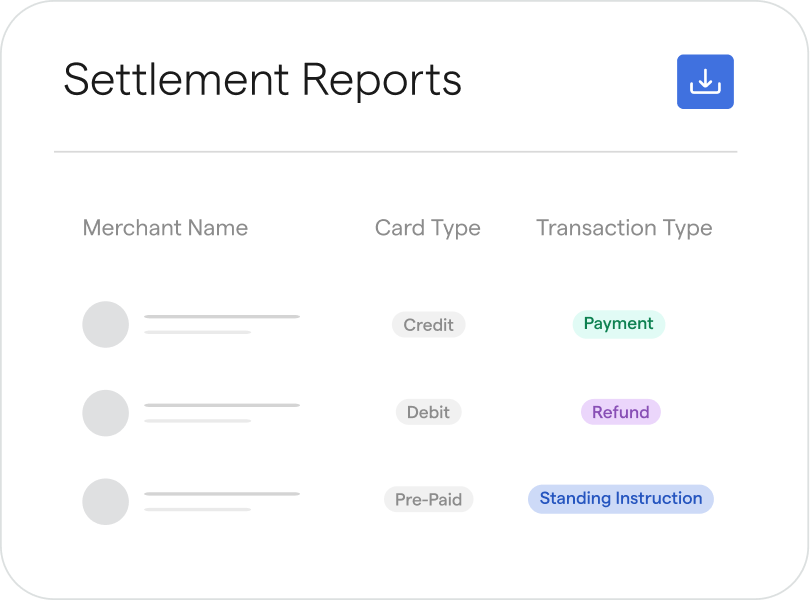The width and height of the screenshot is (810, 600).
Task: Select the first merchant avatar circle
Action: [x=105, y=325]
